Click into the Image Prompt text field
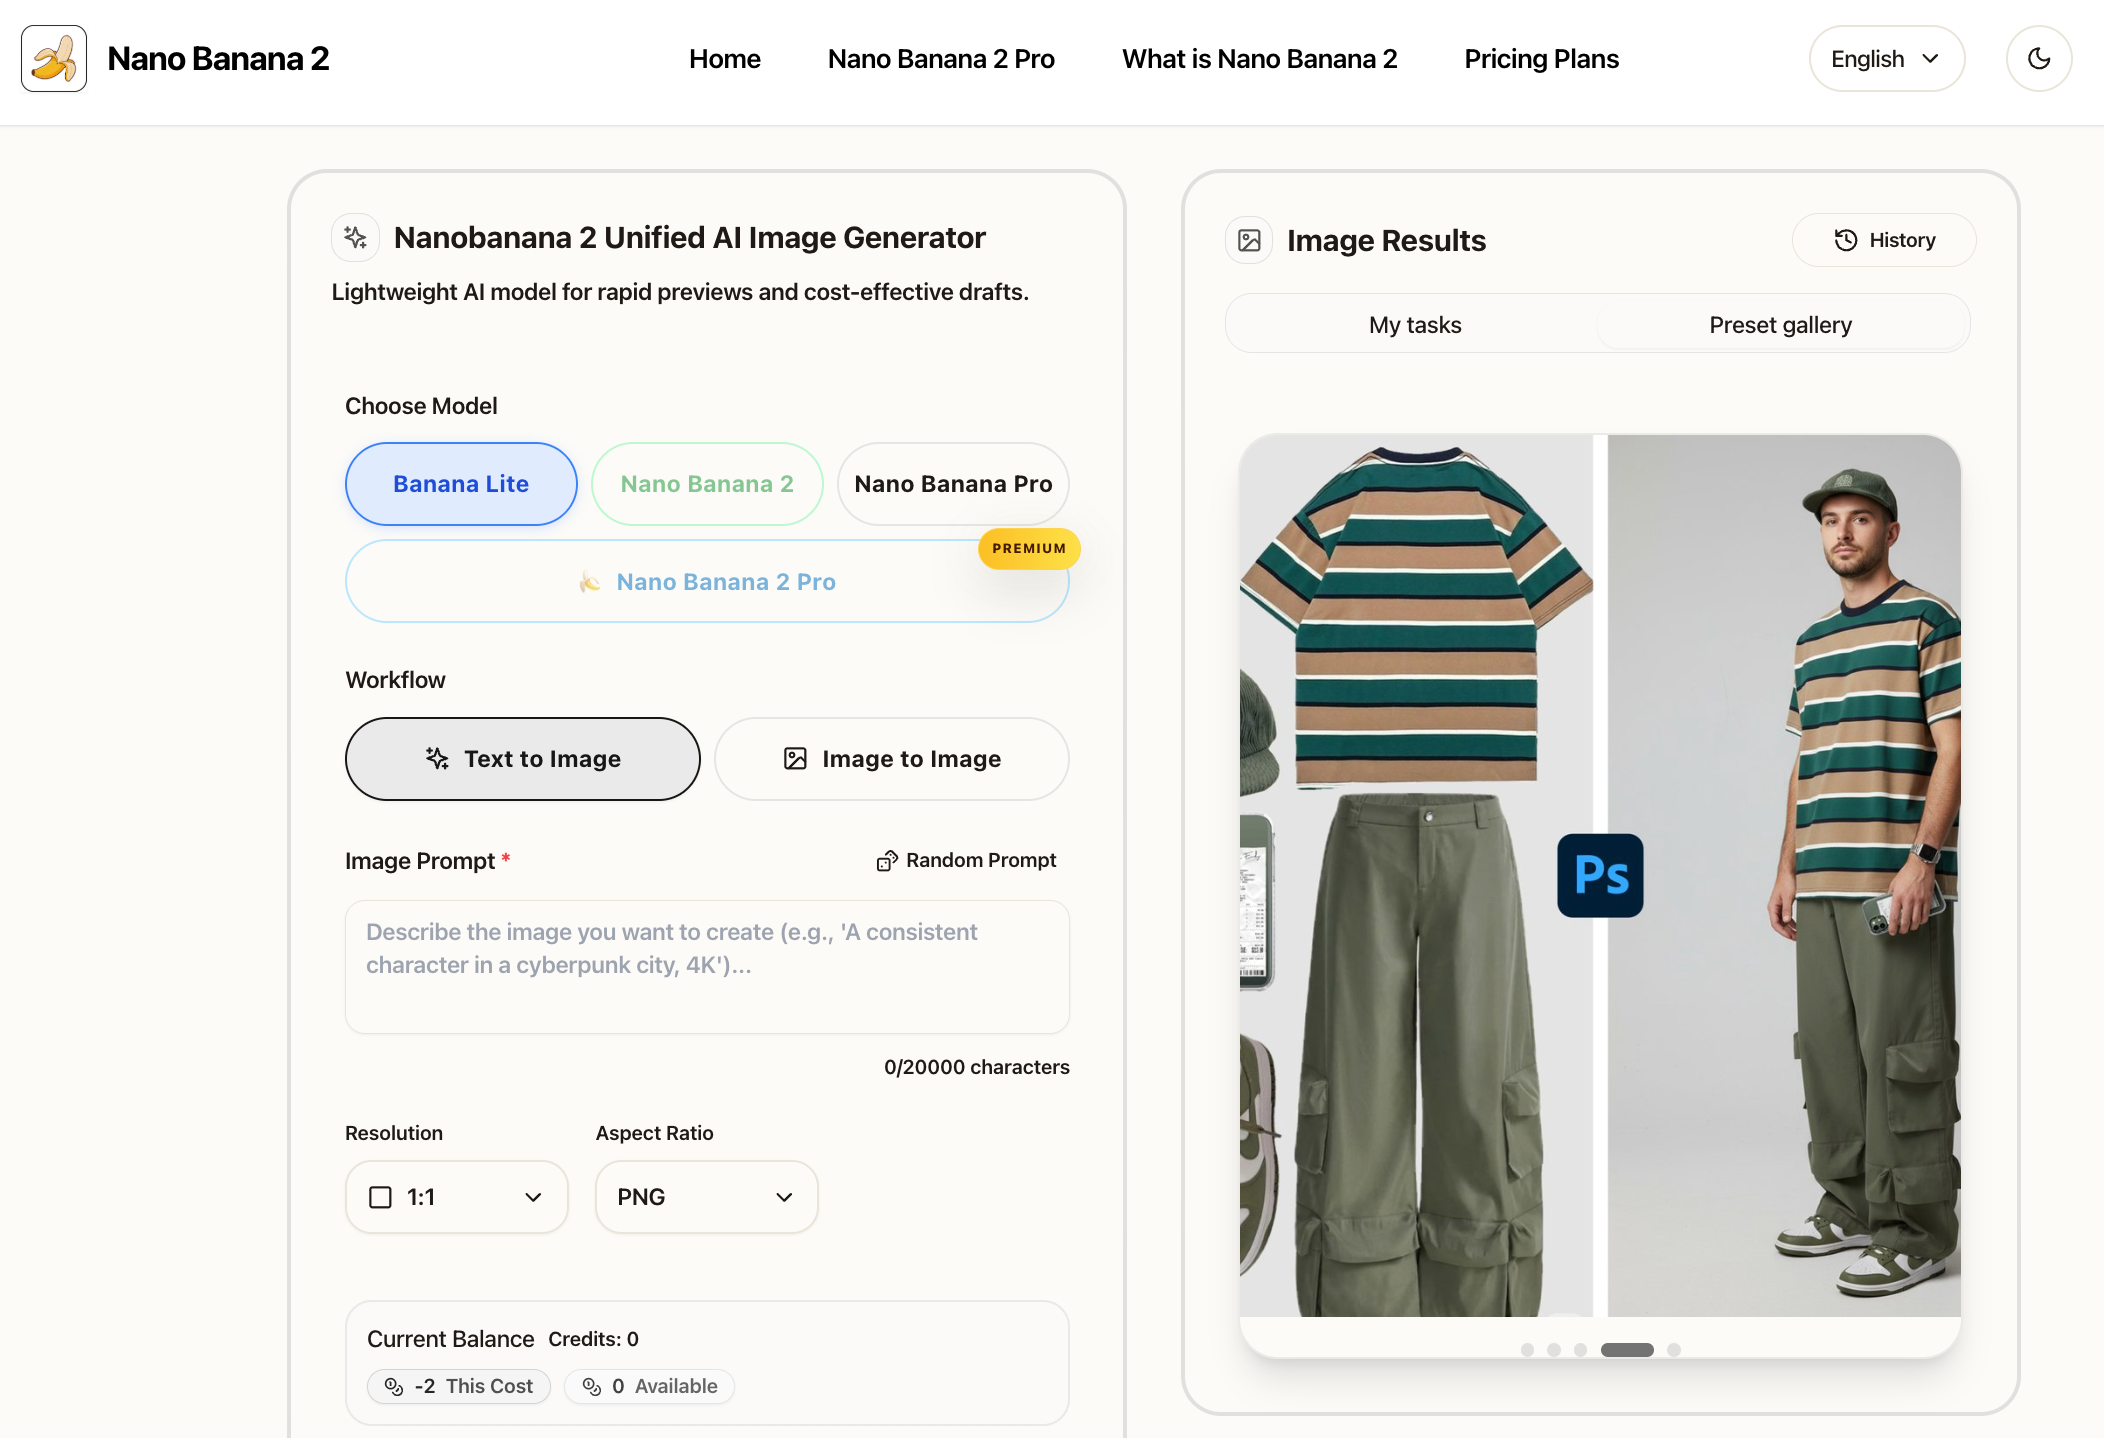 point(707,967)
